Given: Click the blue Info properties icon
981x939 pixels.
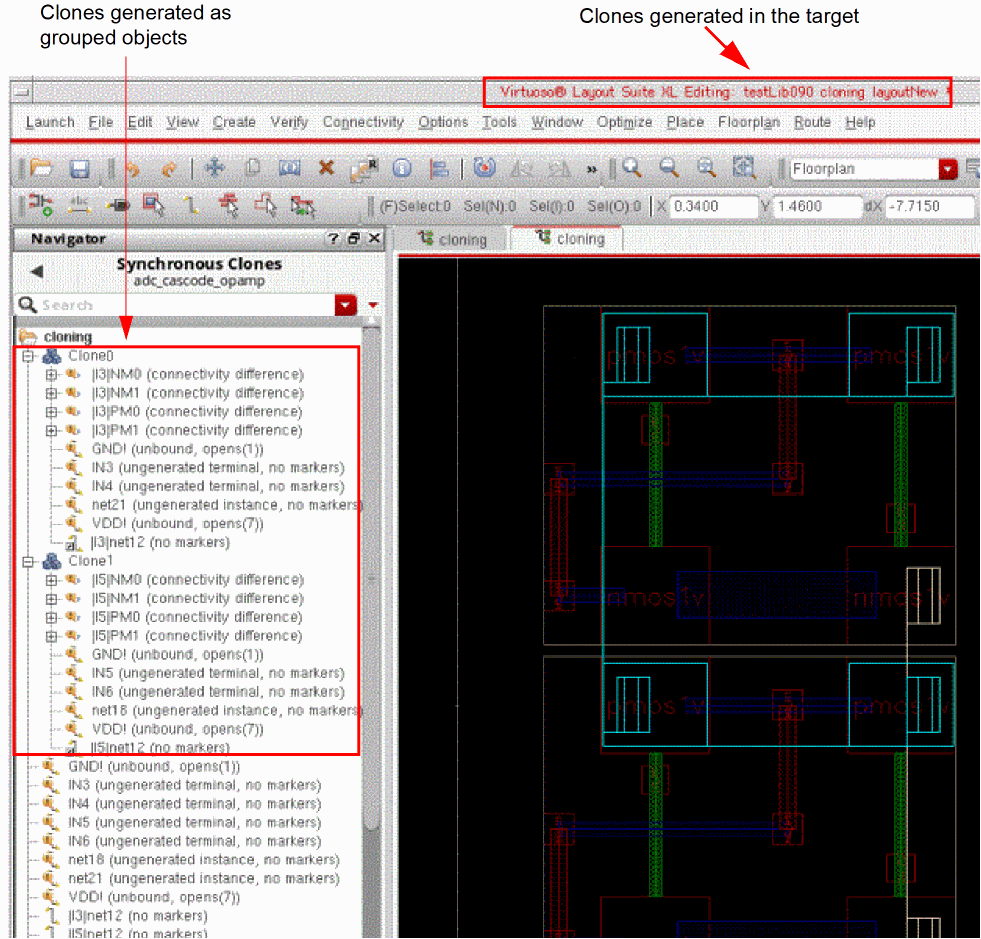Looking at the screenshot, I should pos(402,169).
